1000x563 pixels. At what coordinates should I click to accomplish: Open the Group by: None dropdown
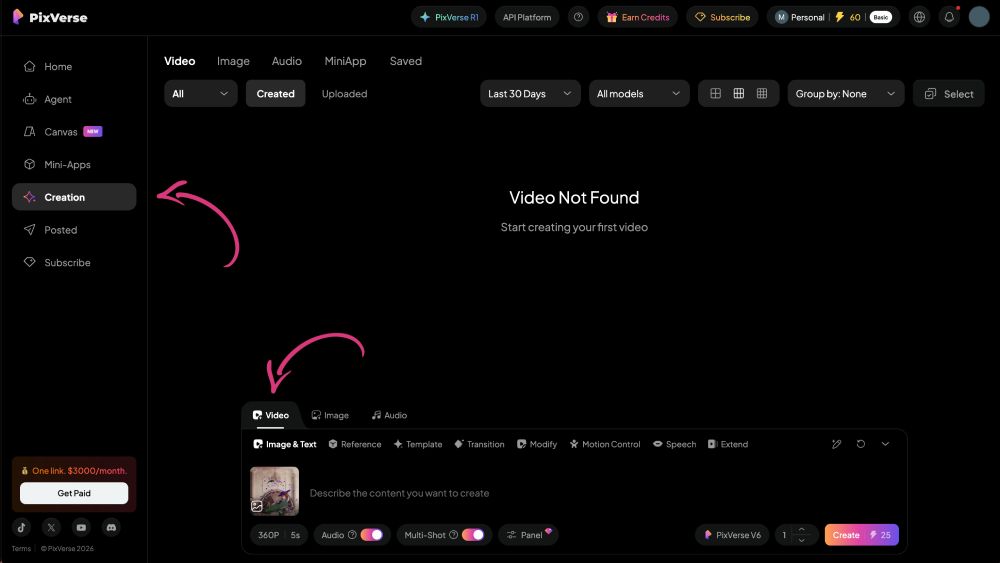tap(846, 94)
